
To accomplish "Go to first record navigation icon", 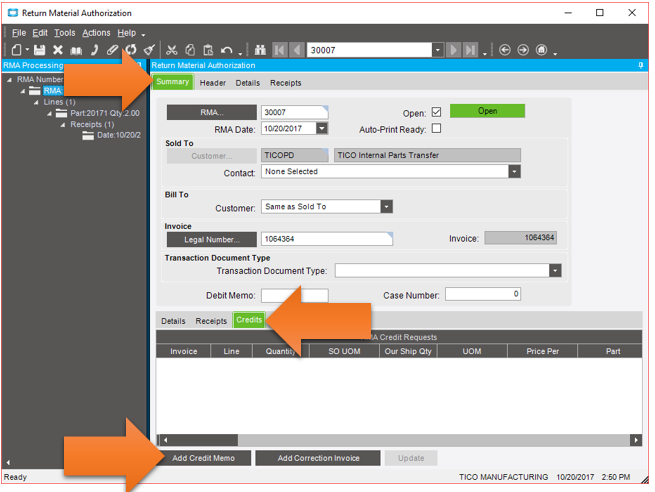I will 279,50.
